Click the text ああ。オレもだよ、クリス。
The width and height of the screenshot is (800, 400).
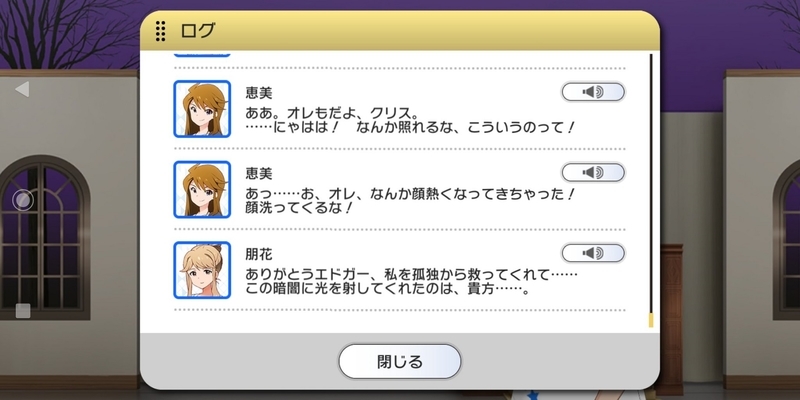[x=332, y=111]
